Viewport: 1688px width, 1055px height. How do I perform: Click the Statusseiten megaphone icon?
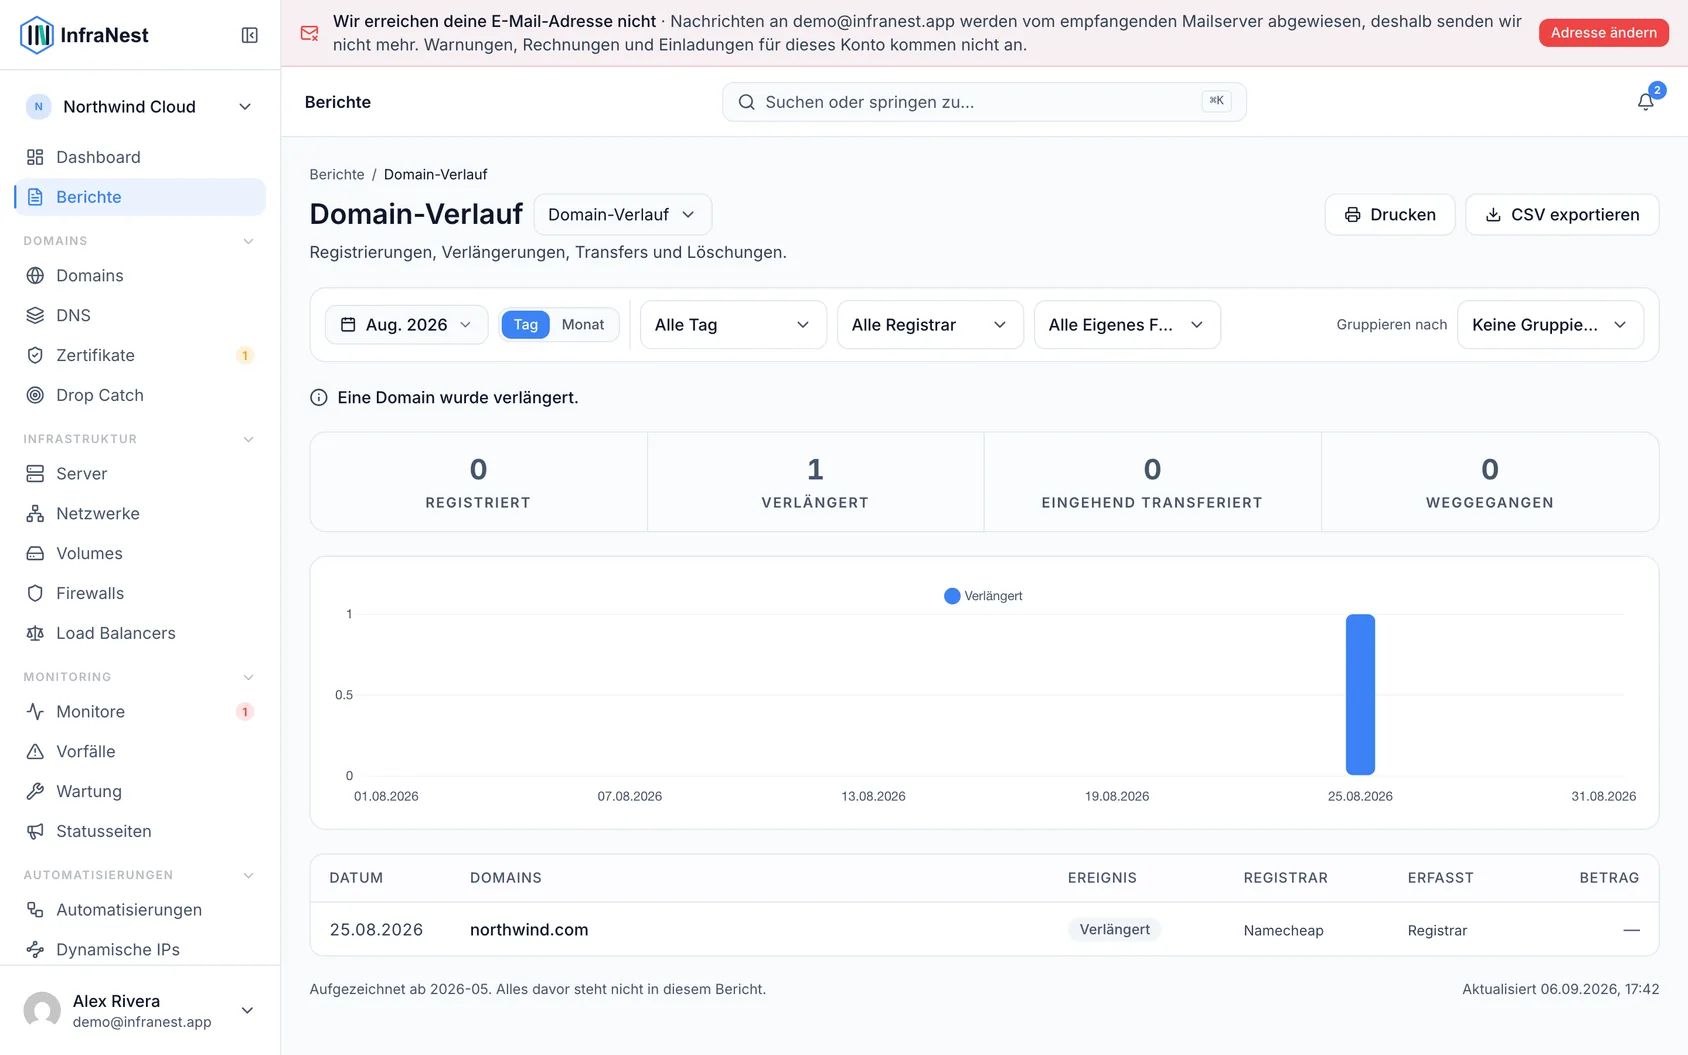[x=35, y=831]
